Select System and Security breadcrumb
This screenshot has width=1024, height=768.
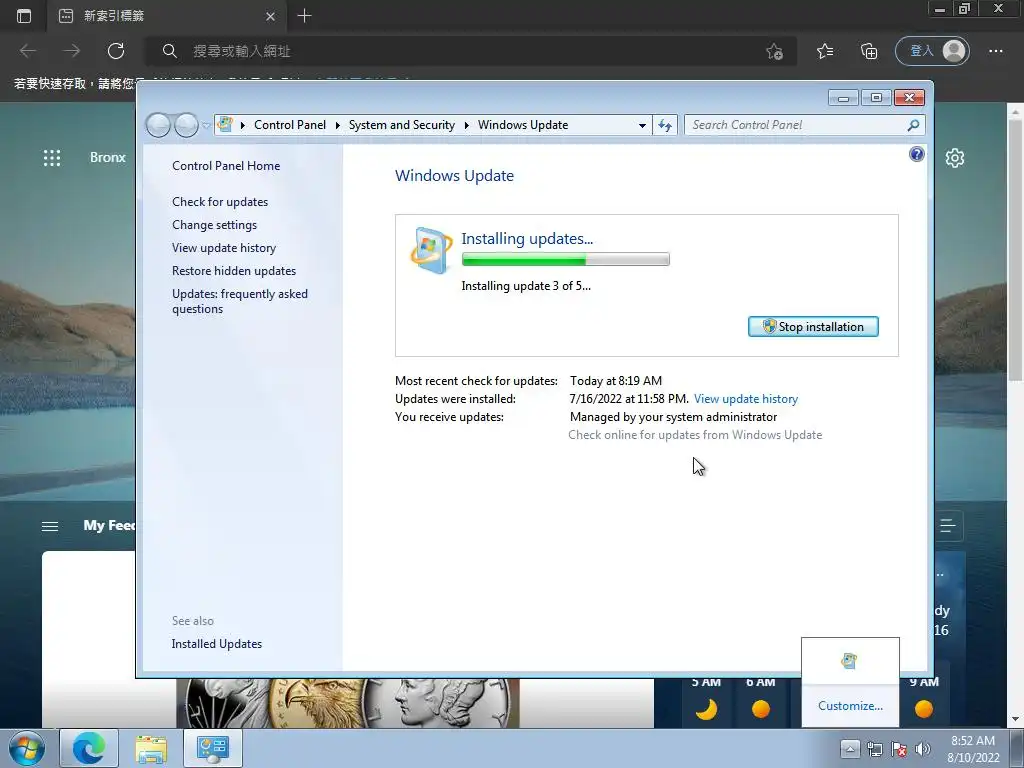pos(402,125)
